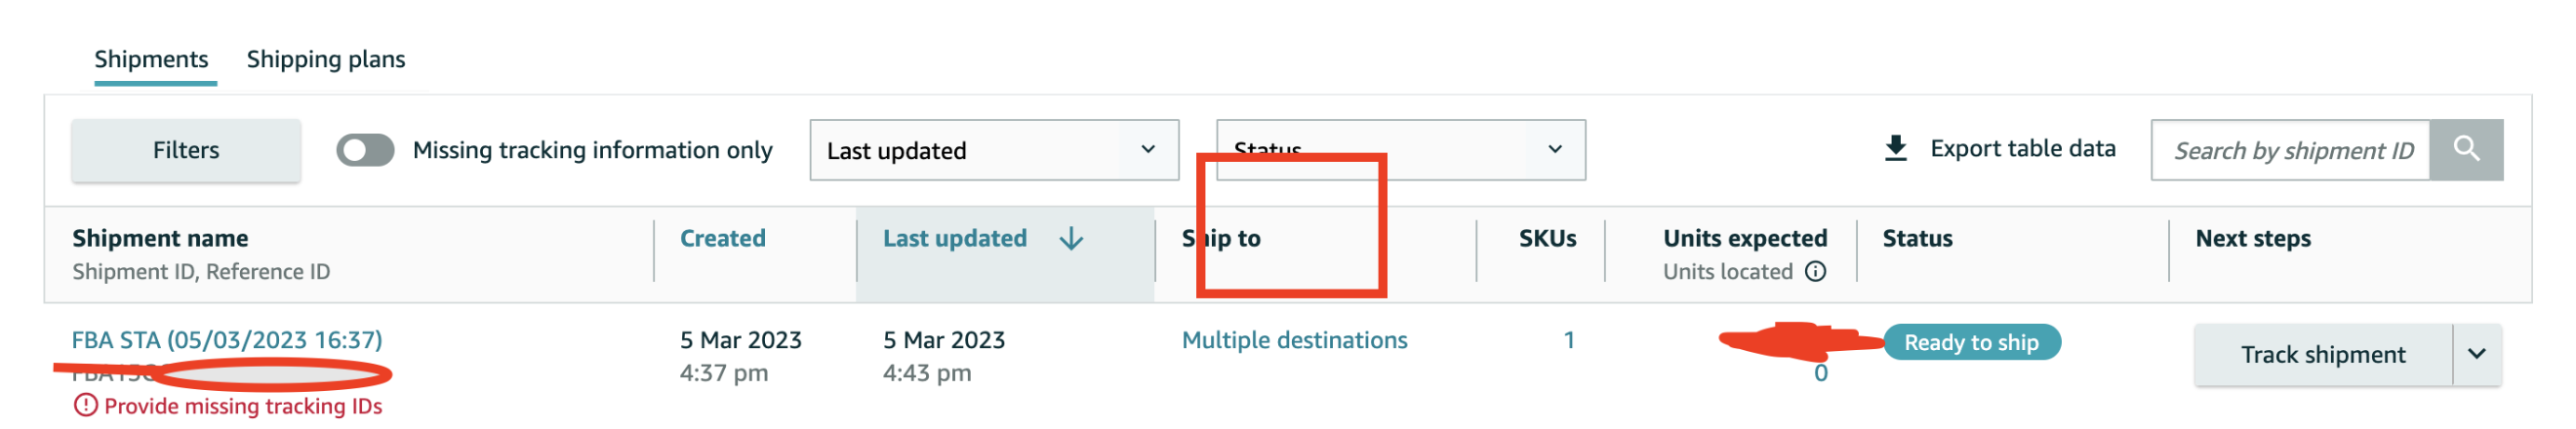Click the Ready to ship status badge
The image size is (2576, 429).
pyautogui.click(x=1971, y=342)
